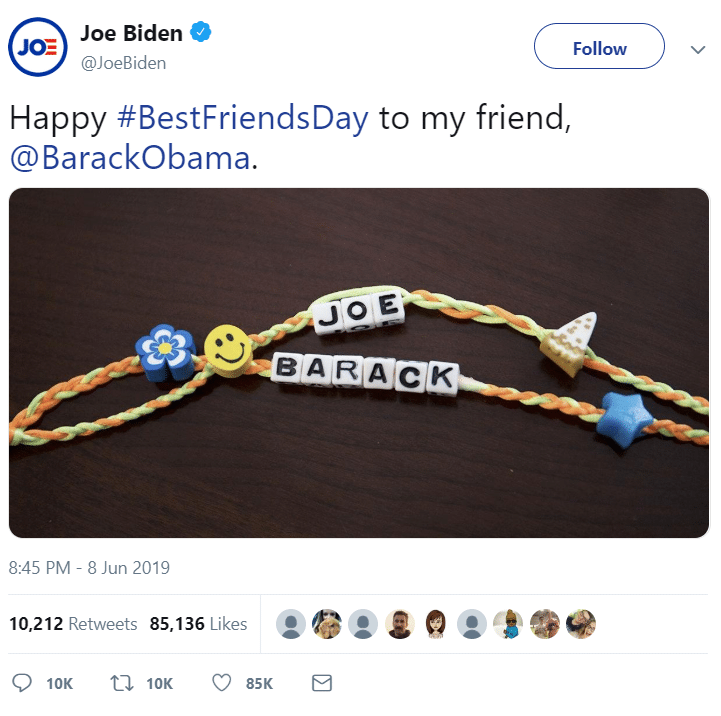Retweet using the retweet arrows icon
Screen dimensions: 721x716
[x=122, y=683]
